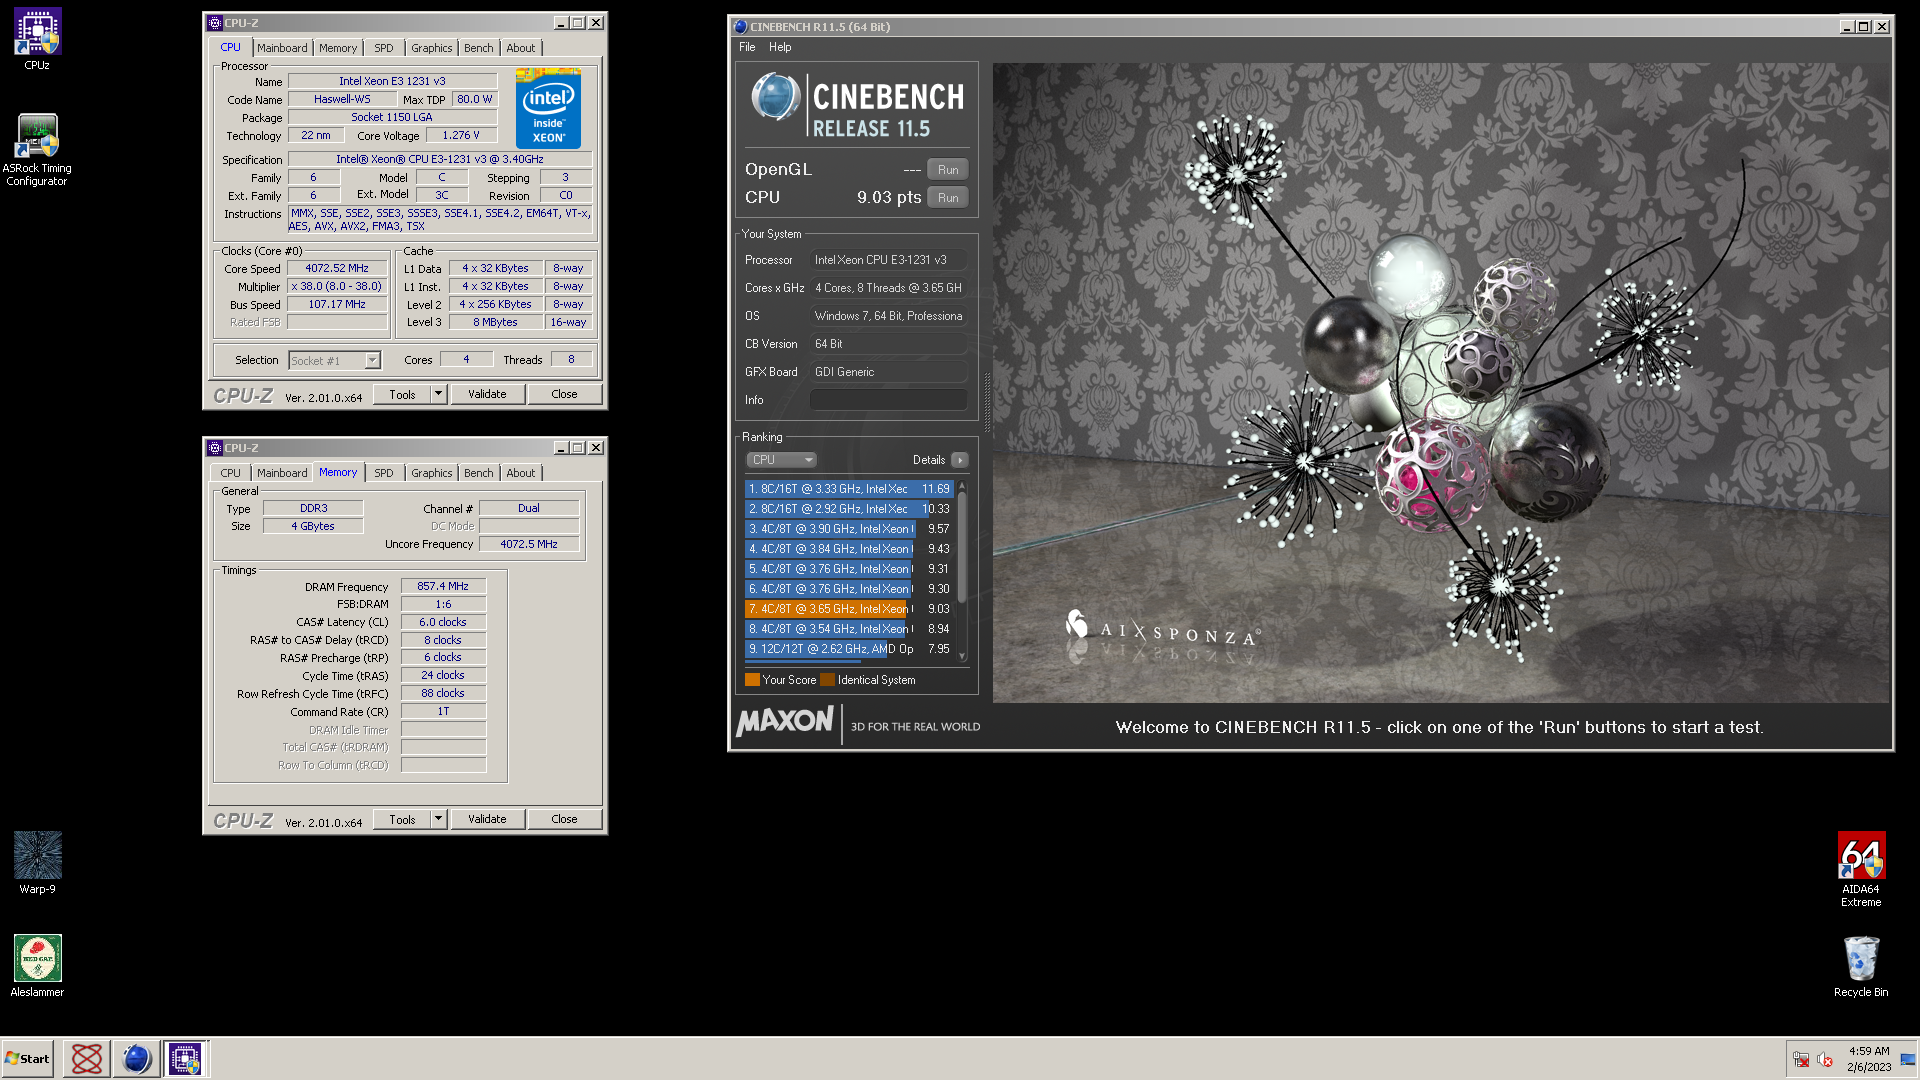Click the Multiplier value x 38.0
1920x1080 pixels.
coord(337,286)
